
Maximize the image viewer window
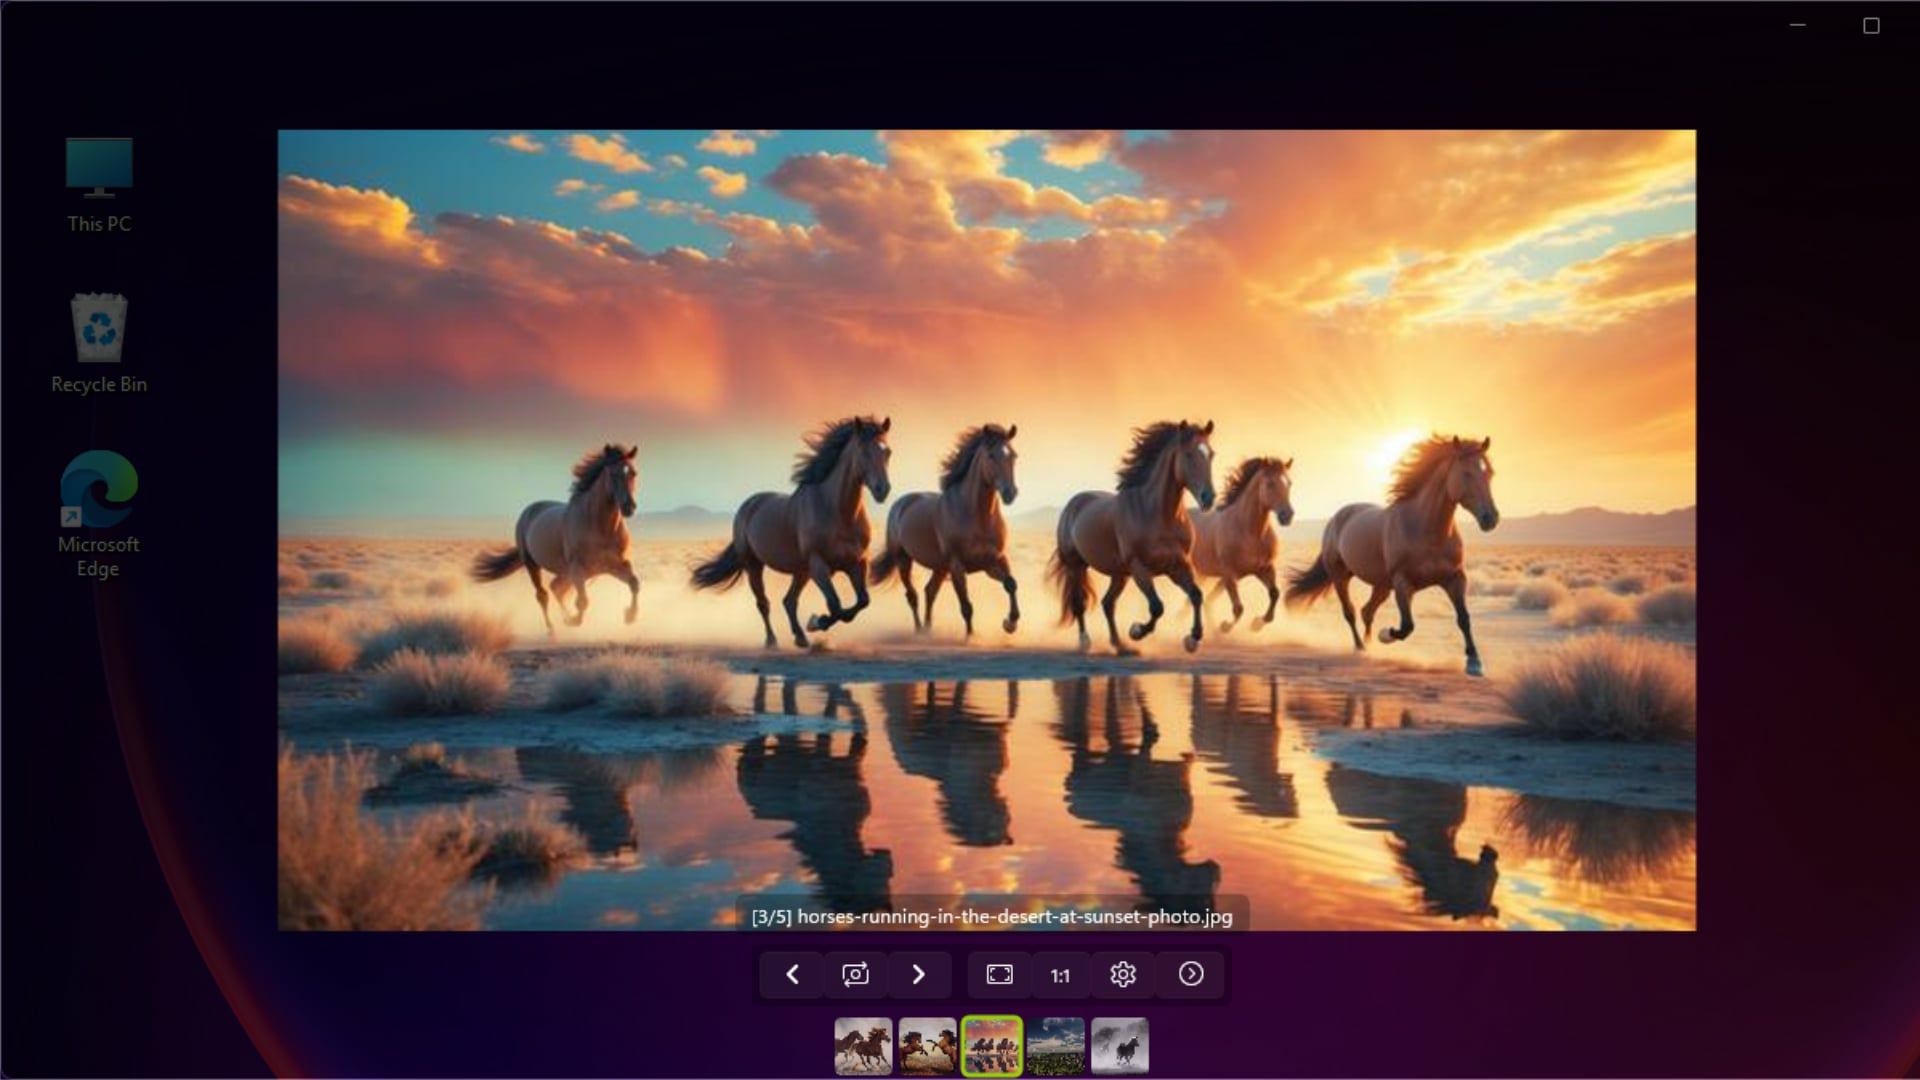1871,25
